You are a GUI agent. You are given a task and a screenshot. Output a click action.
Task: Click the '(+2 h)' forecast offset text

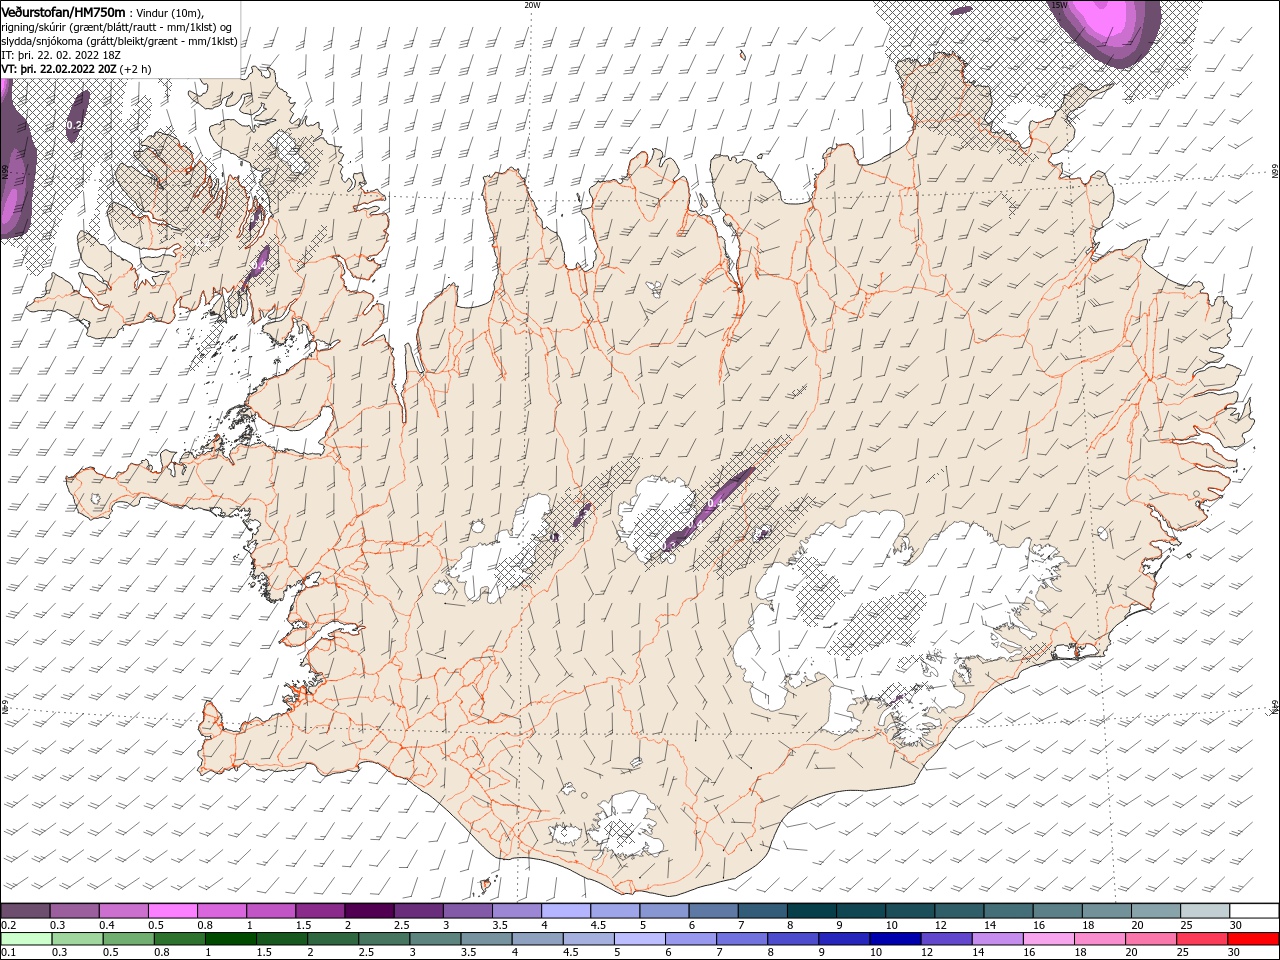[x=136, y=69]
